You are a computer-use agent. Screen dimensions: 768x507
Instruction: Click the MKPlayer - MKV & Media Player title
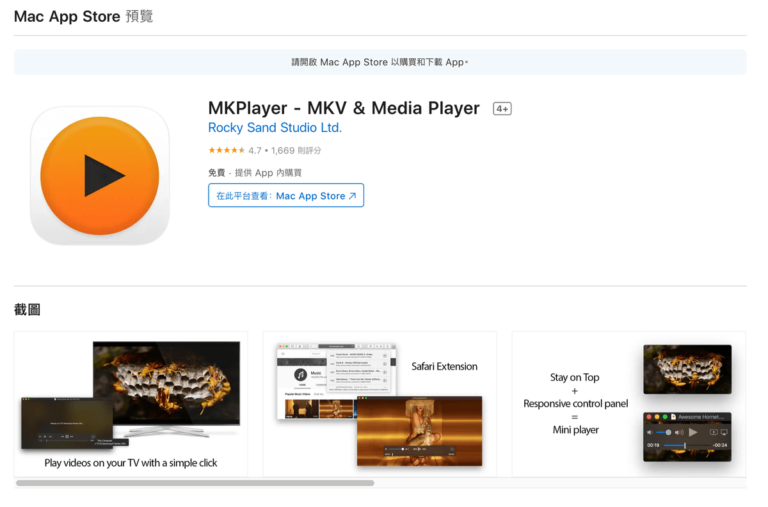click(343, 108)
